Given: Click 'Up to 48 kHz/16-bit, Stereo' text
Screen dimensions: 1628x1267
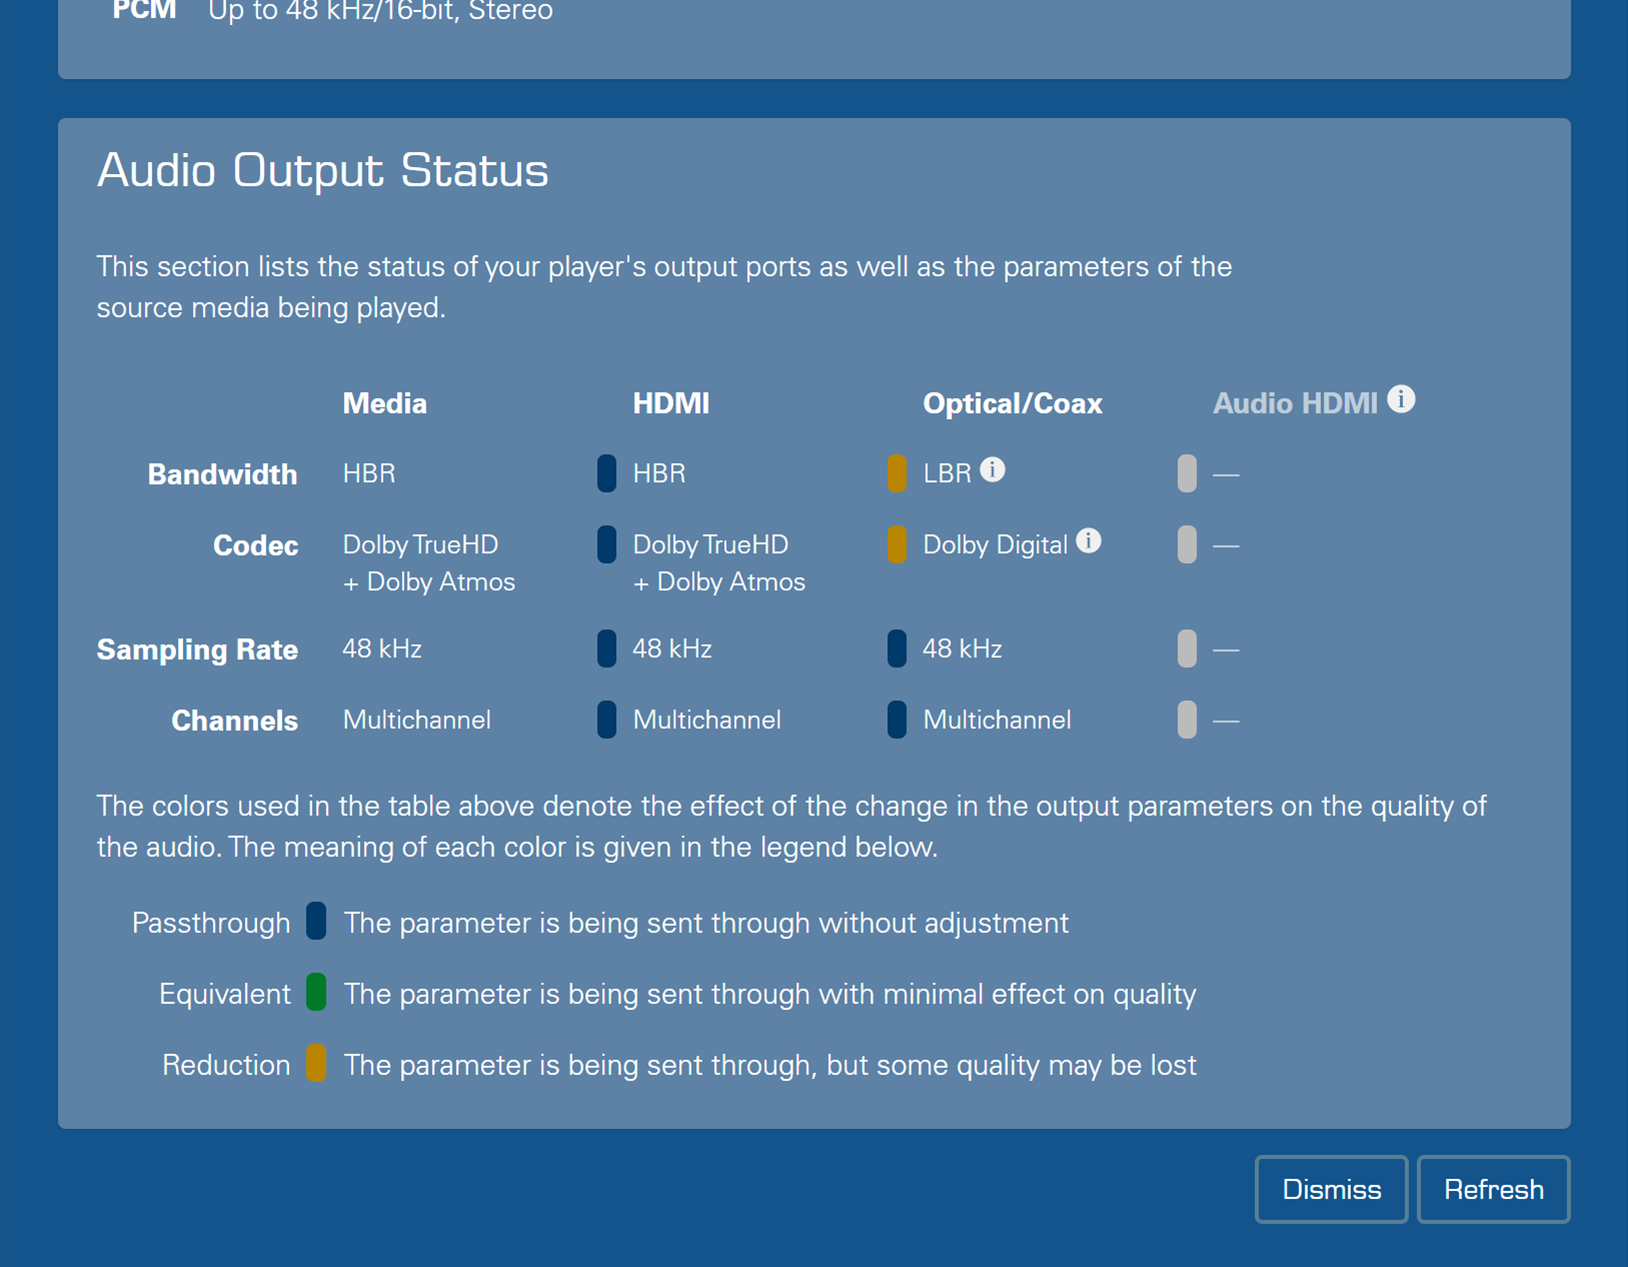Looking at the screenshot, I should pos(380,11).
